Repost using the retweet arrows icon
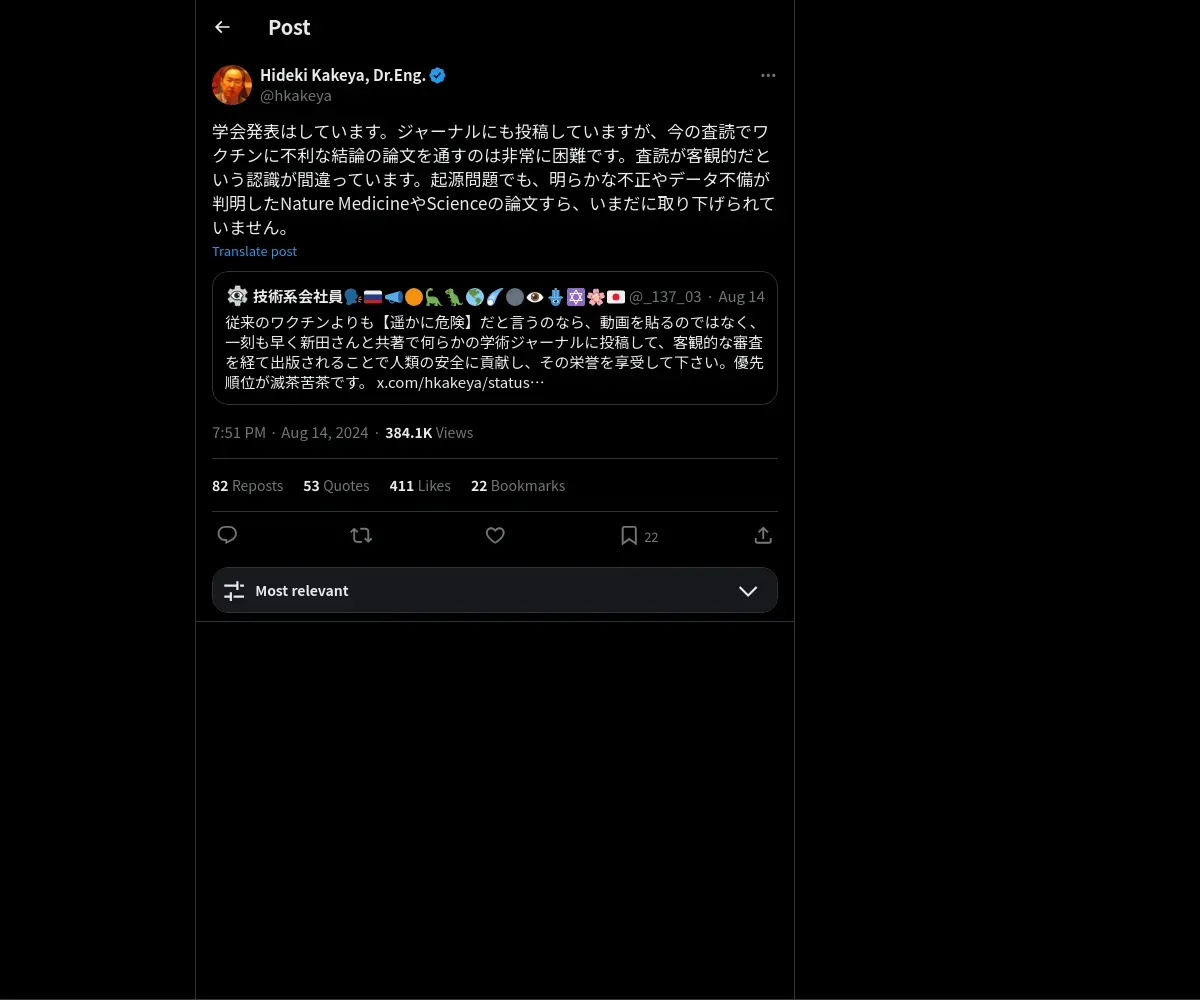 tap(361, 535)
